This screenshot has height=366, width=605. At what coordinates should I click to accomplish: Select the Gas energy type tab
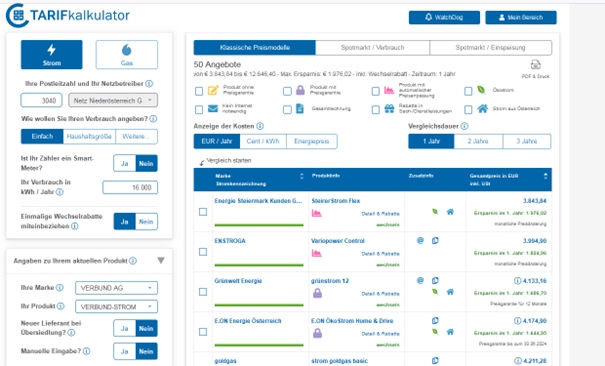(127, 54)
